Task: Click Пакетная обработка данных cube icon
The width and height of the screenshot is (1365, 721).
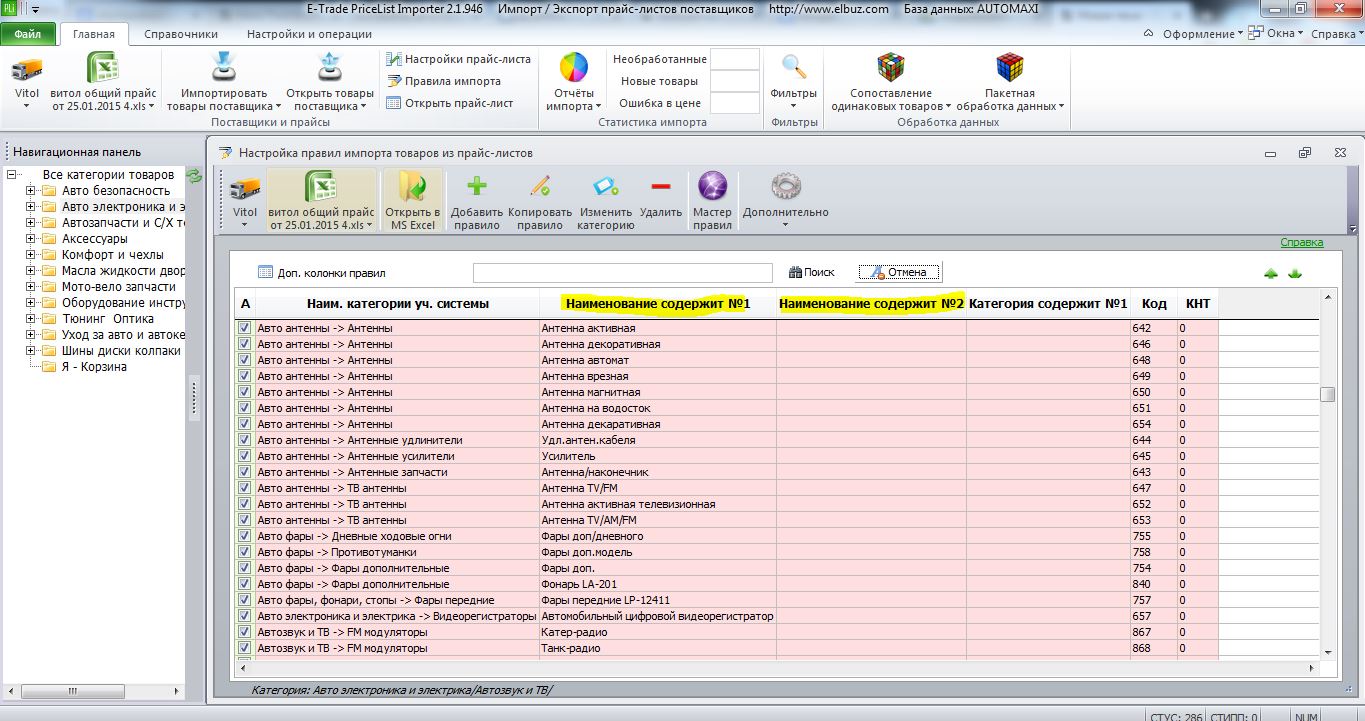Action: (1009, 68)
